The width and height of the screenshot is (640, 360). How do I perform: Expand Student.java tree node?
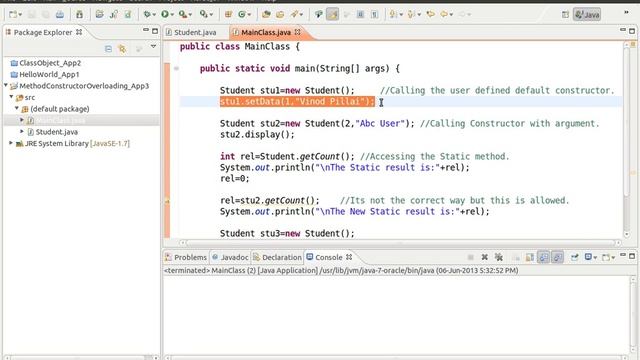tap(22, 131)
